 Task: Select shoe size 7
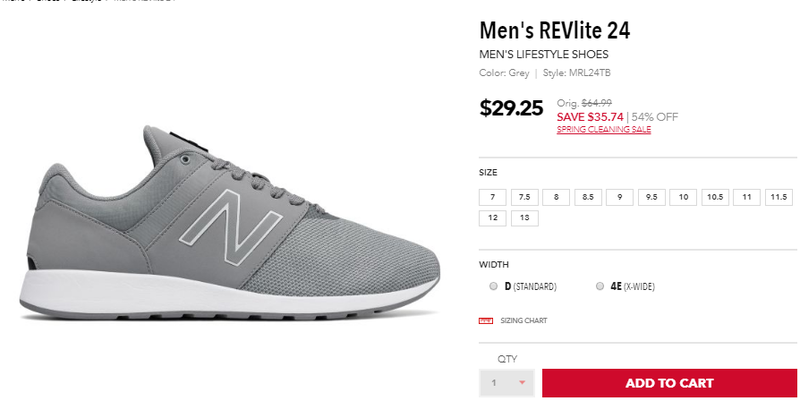493,197
